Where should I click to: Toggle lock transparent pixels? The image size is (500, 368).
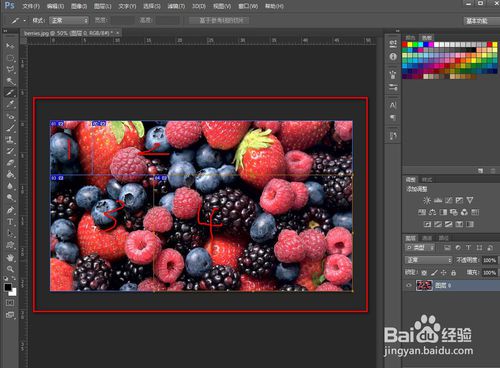(x=424, y=273)
